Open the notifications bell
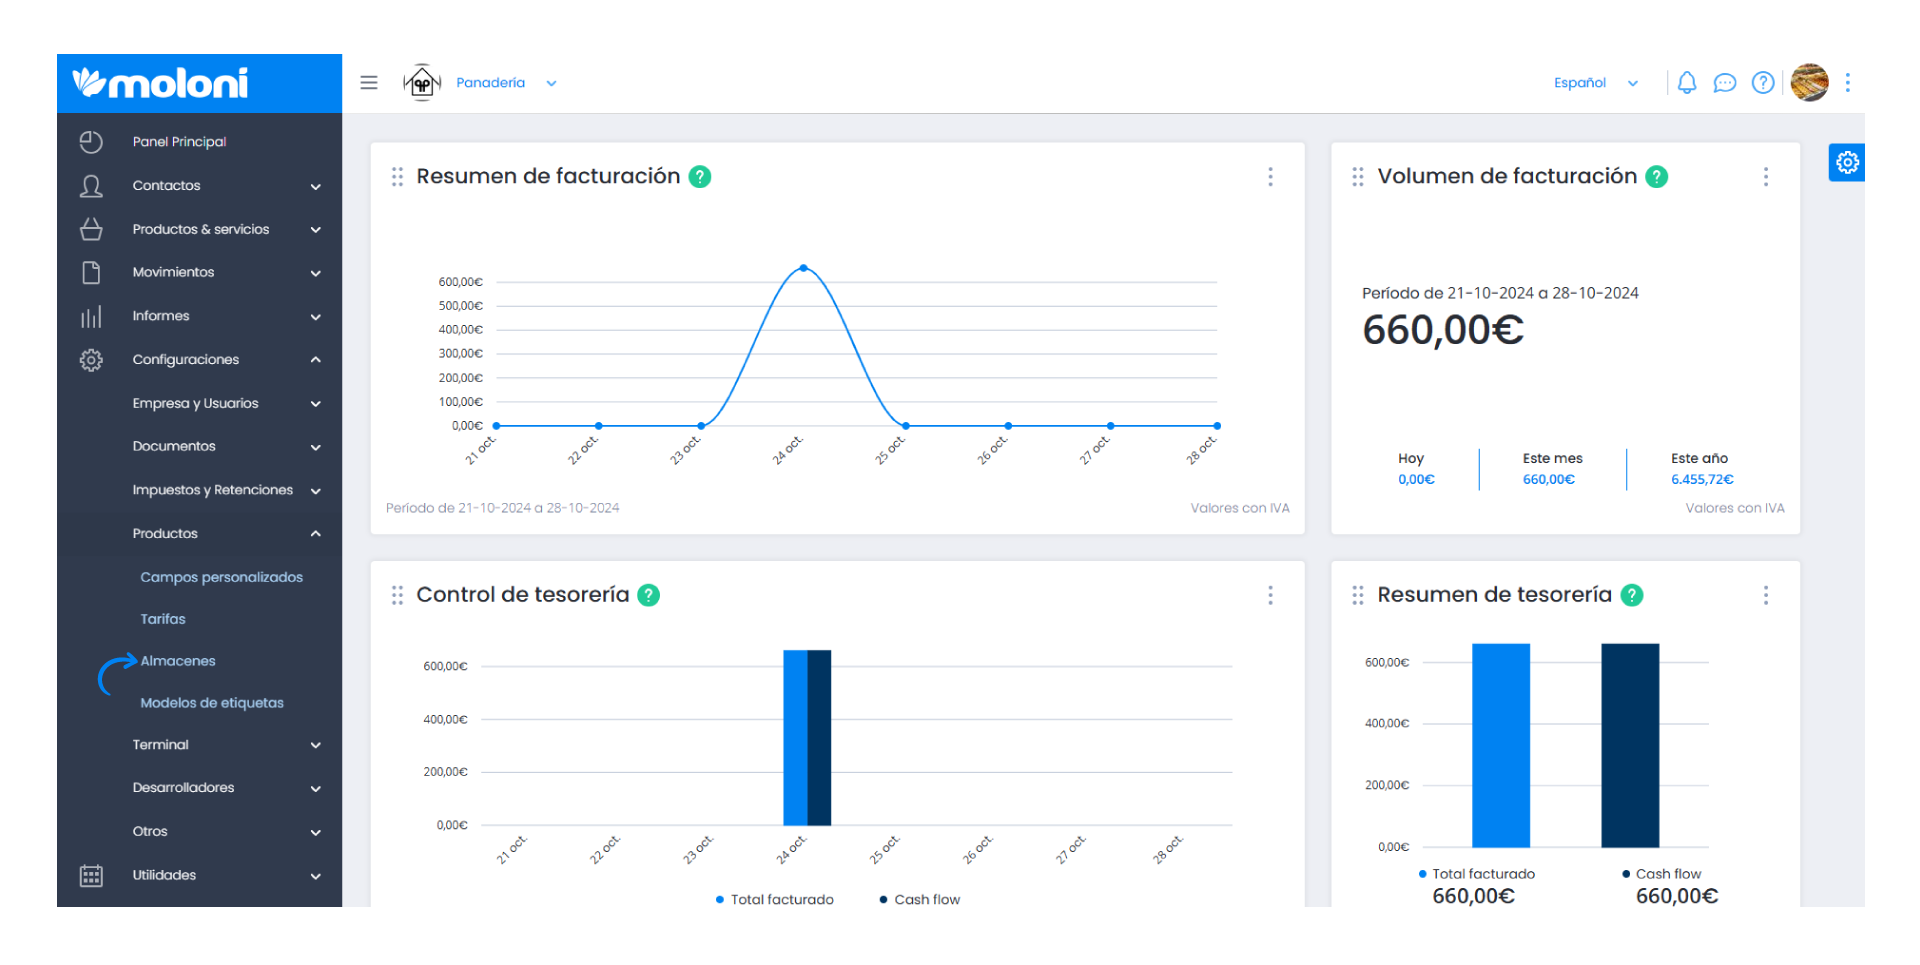This screenshot has width=1920, height=965. point(1687,83)
